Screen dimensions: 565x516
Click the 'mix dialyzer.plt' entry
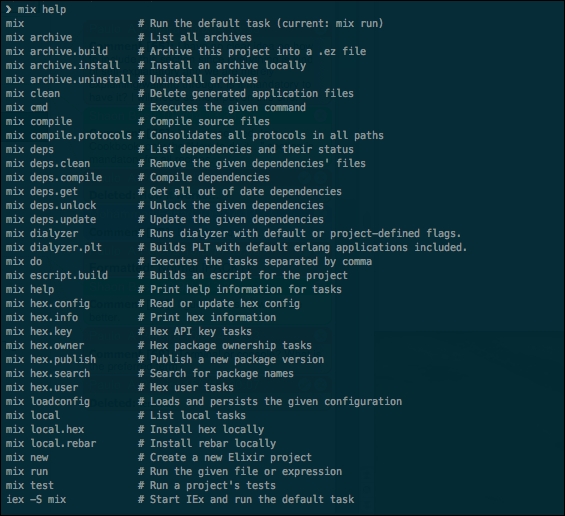54,248
